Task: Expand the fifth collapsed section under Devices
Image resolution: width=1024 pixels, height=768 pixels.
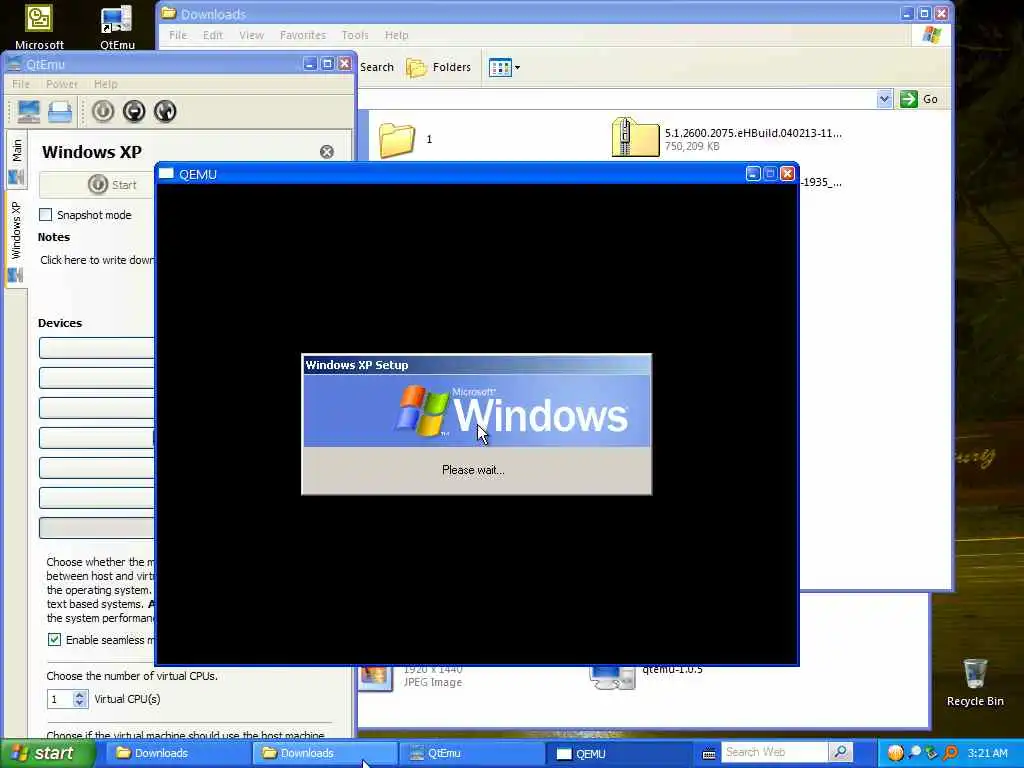Action: pyautogui.click(x=97, y=468)
